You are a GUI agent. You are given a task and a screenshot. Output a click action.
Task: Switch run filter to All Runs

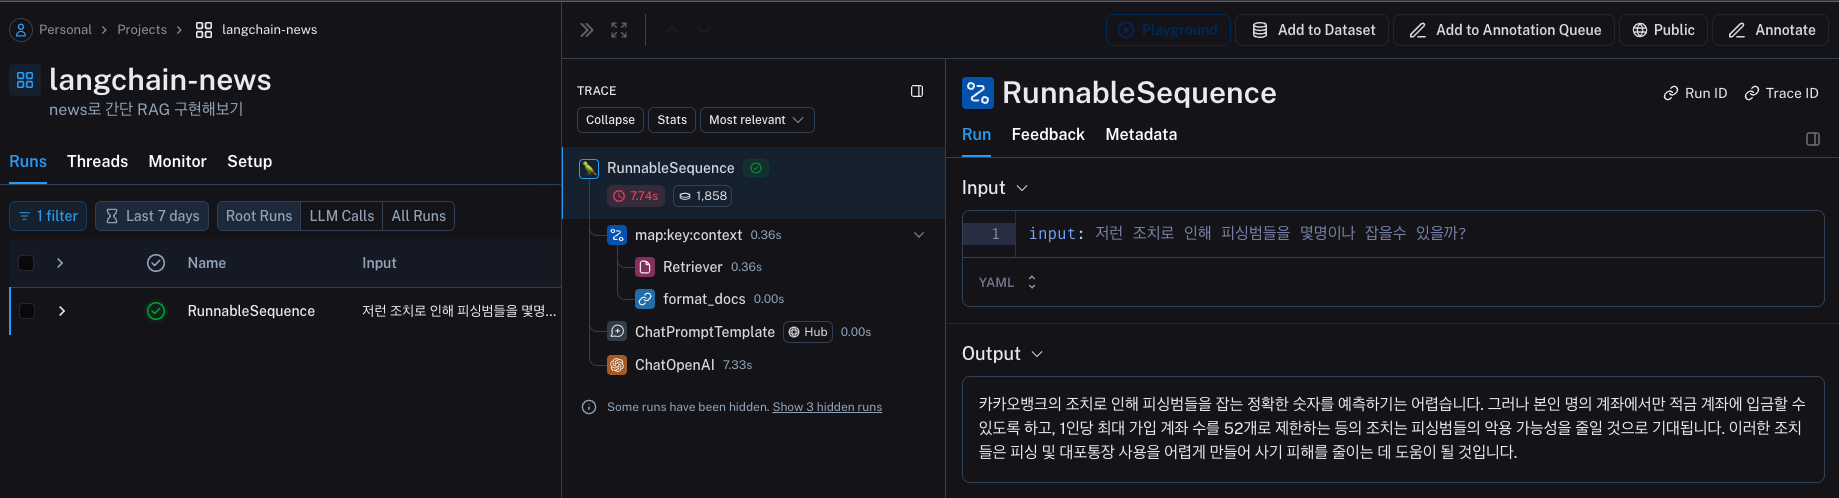coord(419,216)
